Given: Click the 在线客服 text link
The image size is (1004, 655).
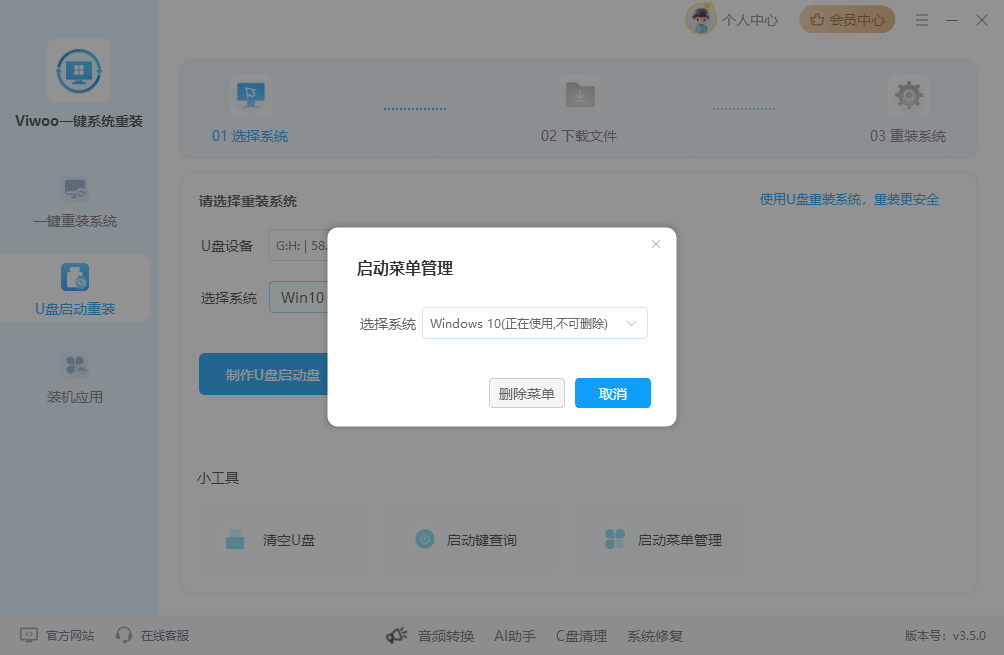Looking at the screenshot, I should [x=165, y=635].
